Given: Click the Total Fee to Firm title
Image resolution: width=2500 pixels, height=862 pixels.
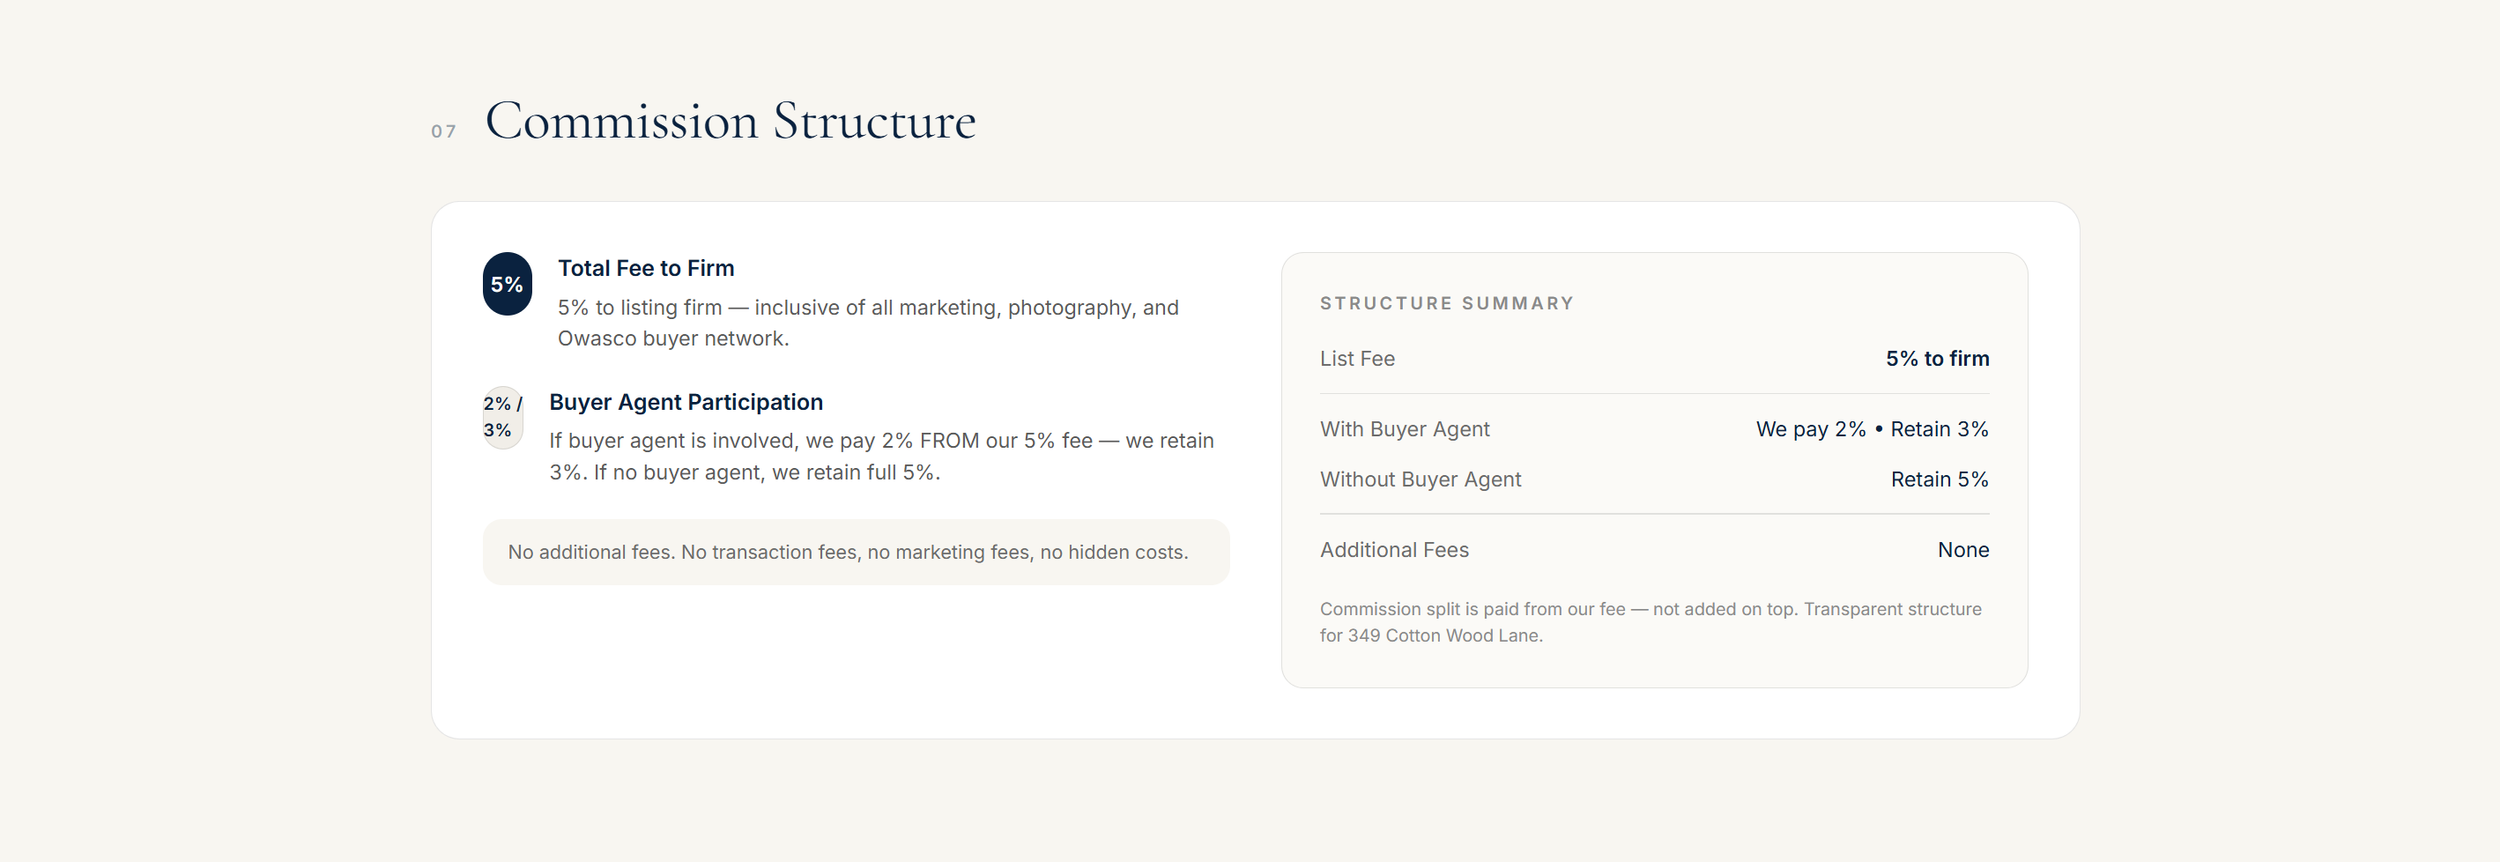Looking at the screenshot, I should point(646,268).
